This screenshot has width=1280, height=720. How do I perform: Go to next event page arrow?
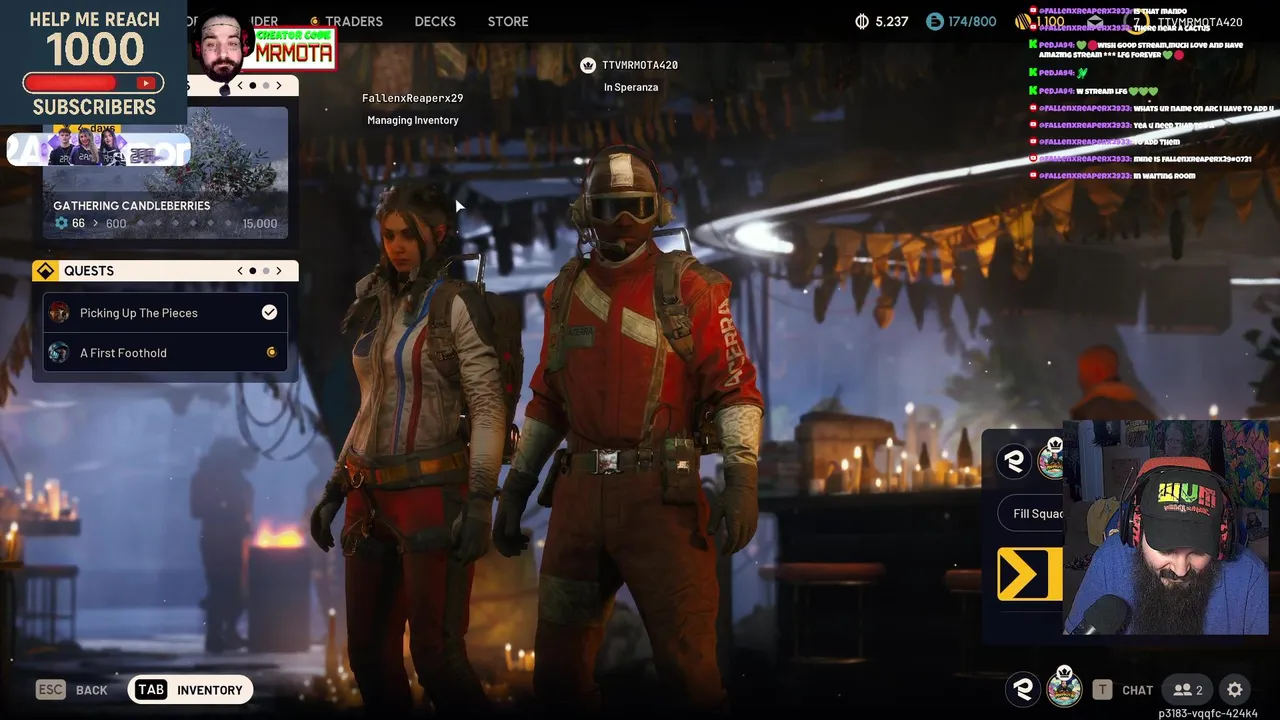[x=279, y=86]
